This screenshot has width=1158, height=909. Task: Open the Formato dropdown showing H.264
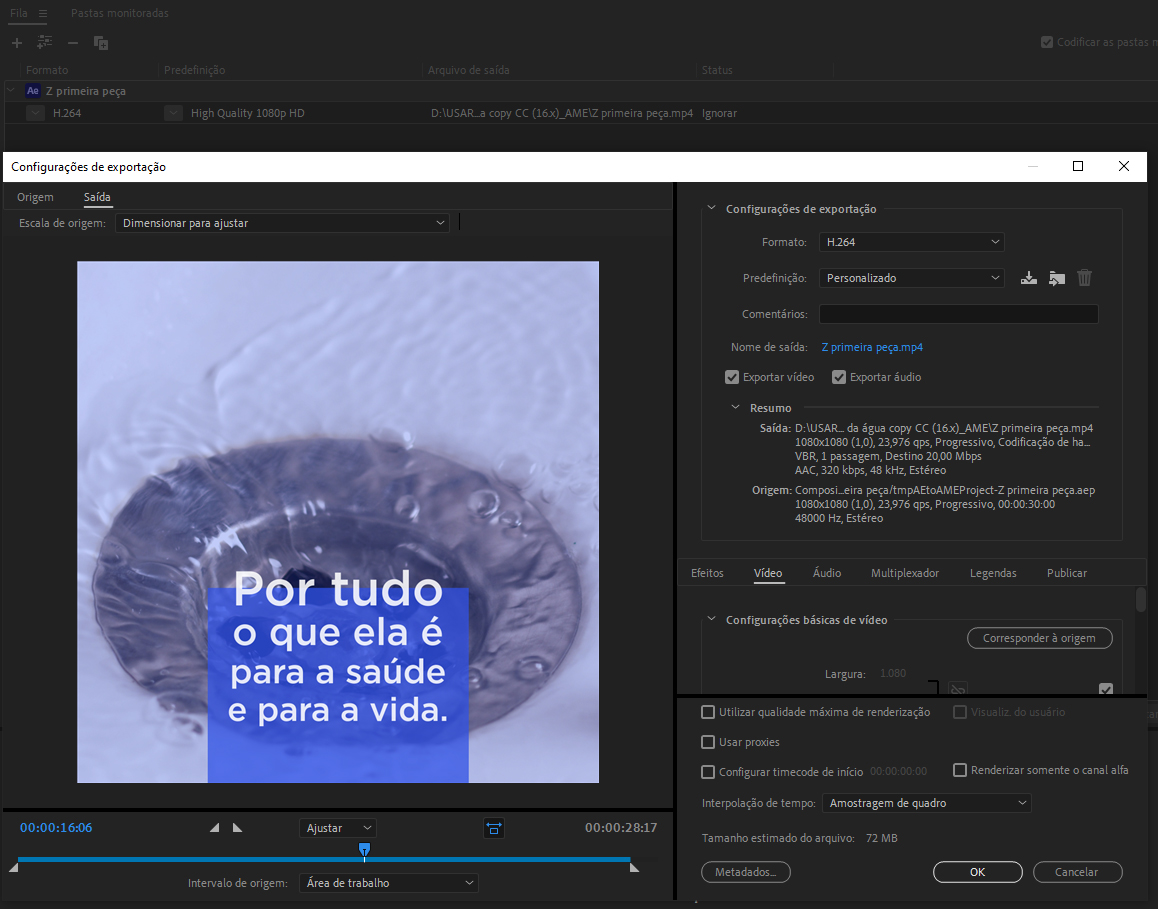click(x=910, y=241)
